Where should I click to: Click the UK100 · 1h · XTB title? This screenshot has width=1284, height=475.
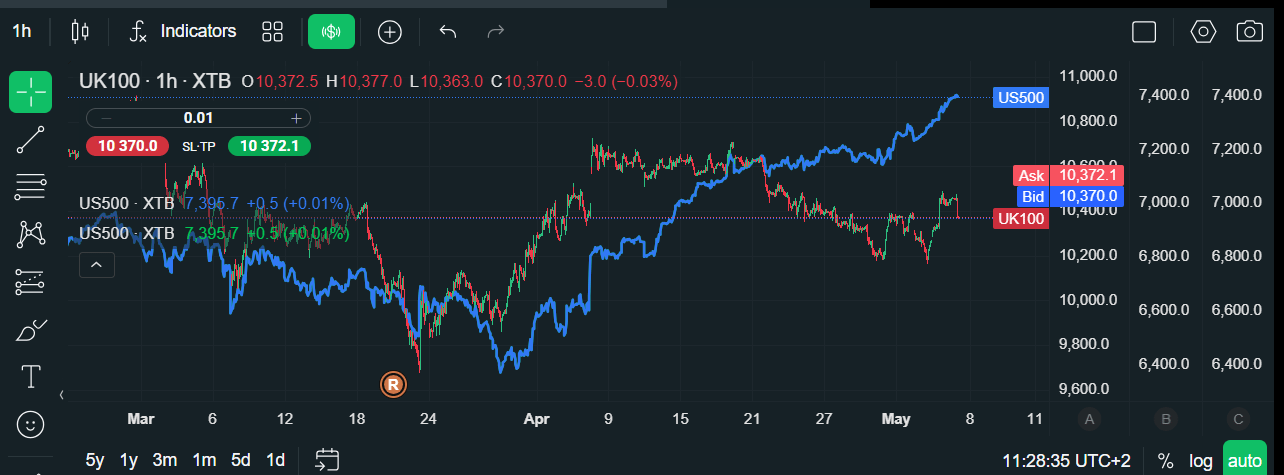157,81
